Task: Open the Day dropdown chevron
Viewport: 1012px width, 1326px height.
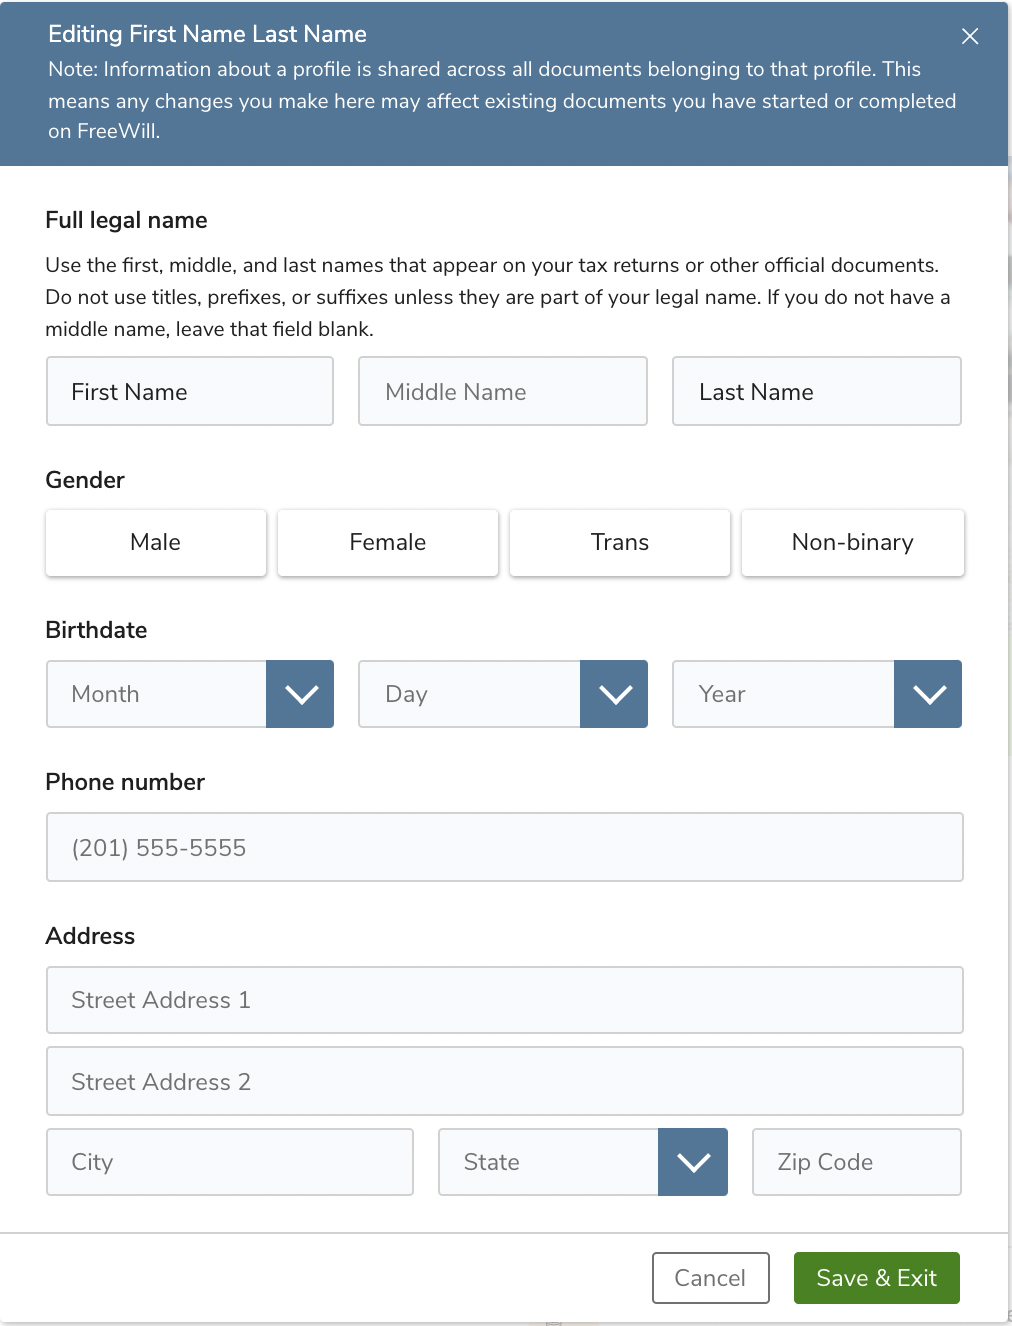Action: coord(613,694)
